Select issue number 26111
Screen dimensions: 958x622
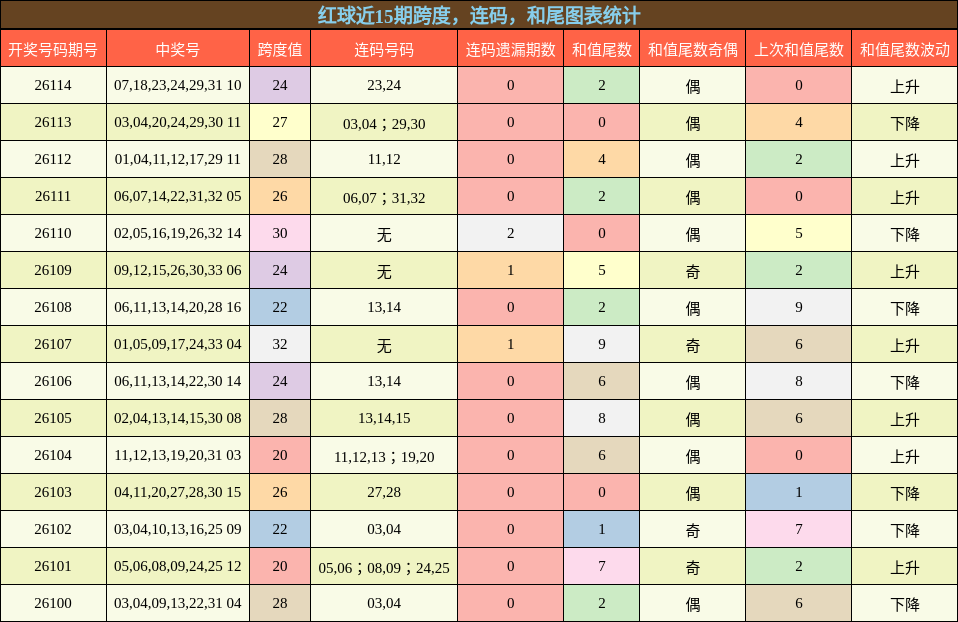point(53,196)
